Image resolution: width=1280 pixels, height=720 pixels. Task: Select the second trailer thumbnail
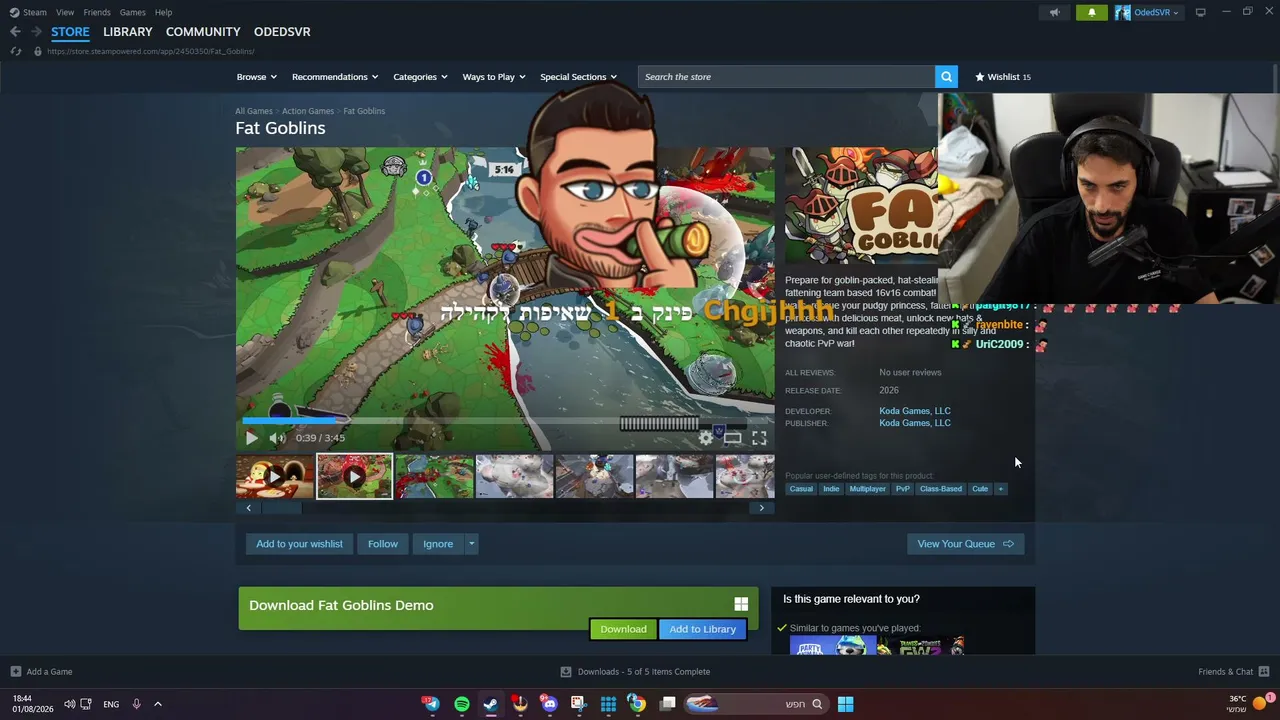(354, 477)
